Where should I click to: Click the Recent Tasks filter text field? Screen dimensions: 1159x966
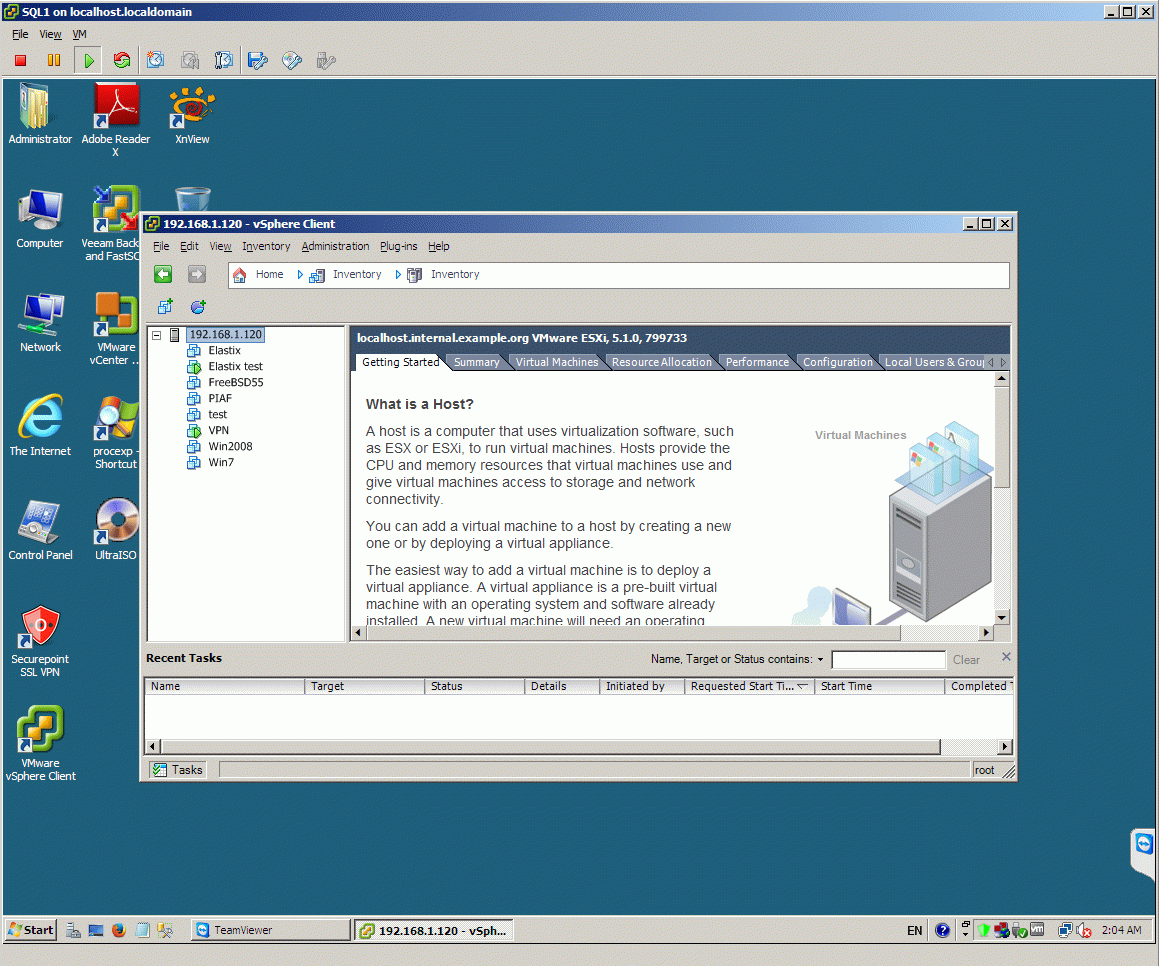(x=888, y=659)
